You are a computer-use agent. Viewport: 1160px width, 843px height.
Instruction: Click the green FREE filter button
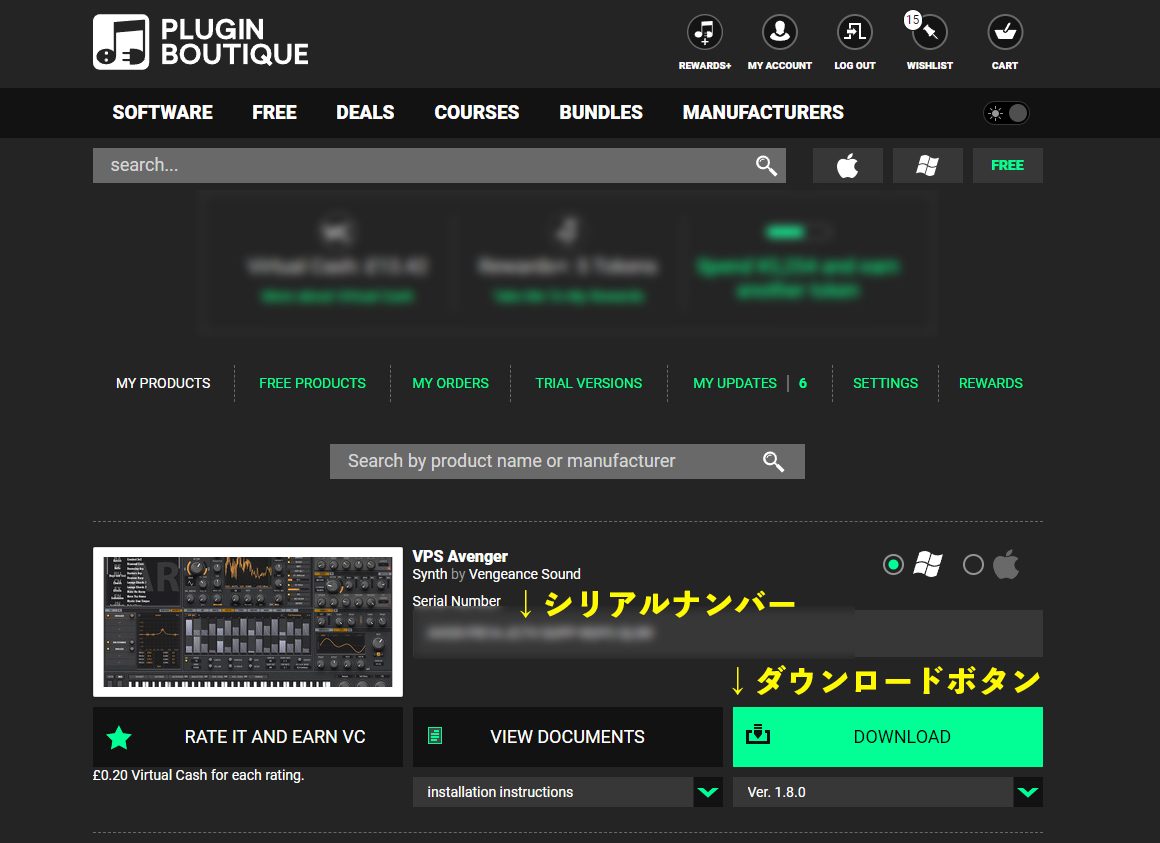[1008, 166]
